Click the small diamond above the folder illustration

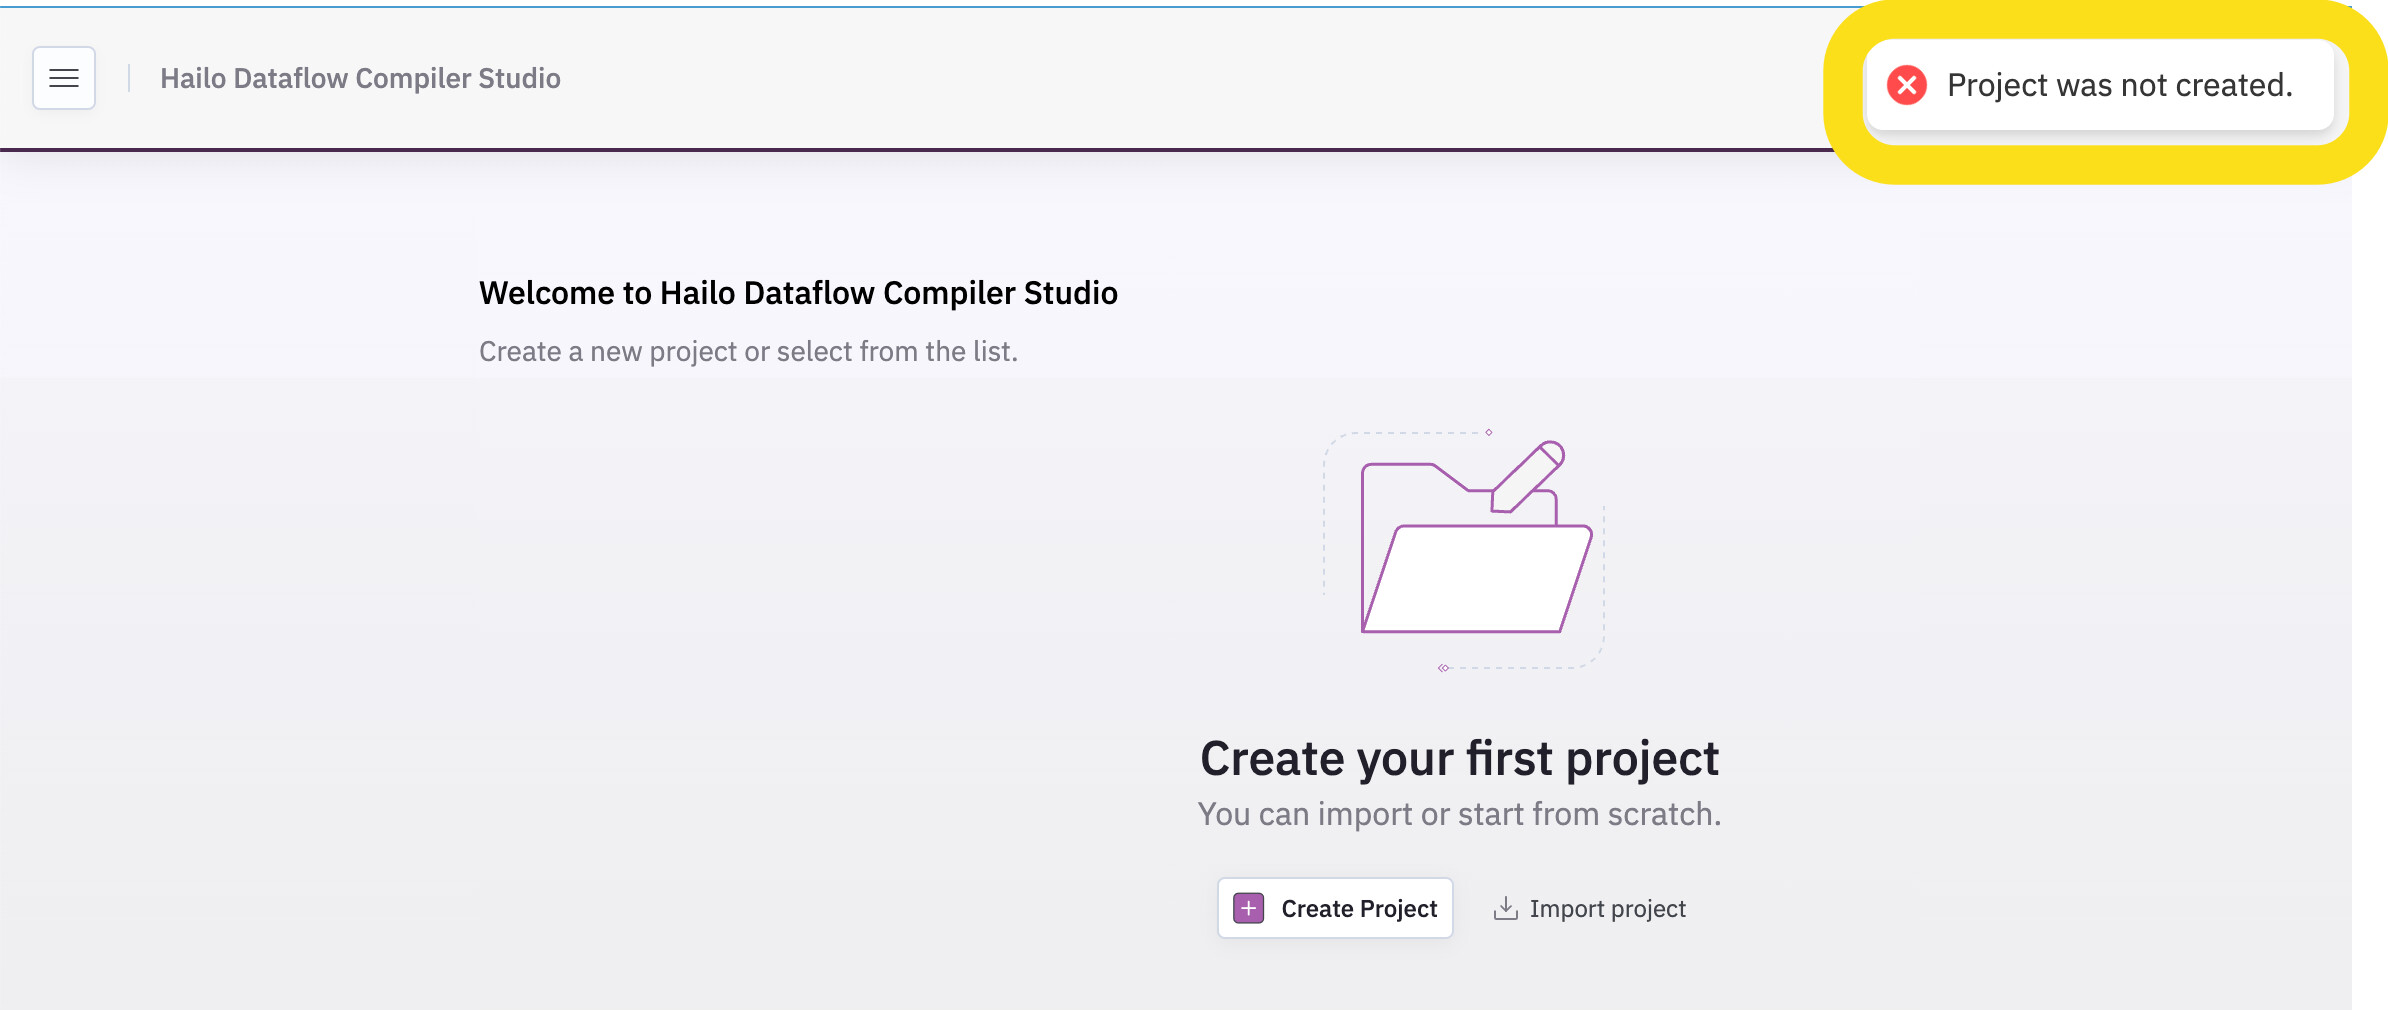click(x=1489, y=432)
